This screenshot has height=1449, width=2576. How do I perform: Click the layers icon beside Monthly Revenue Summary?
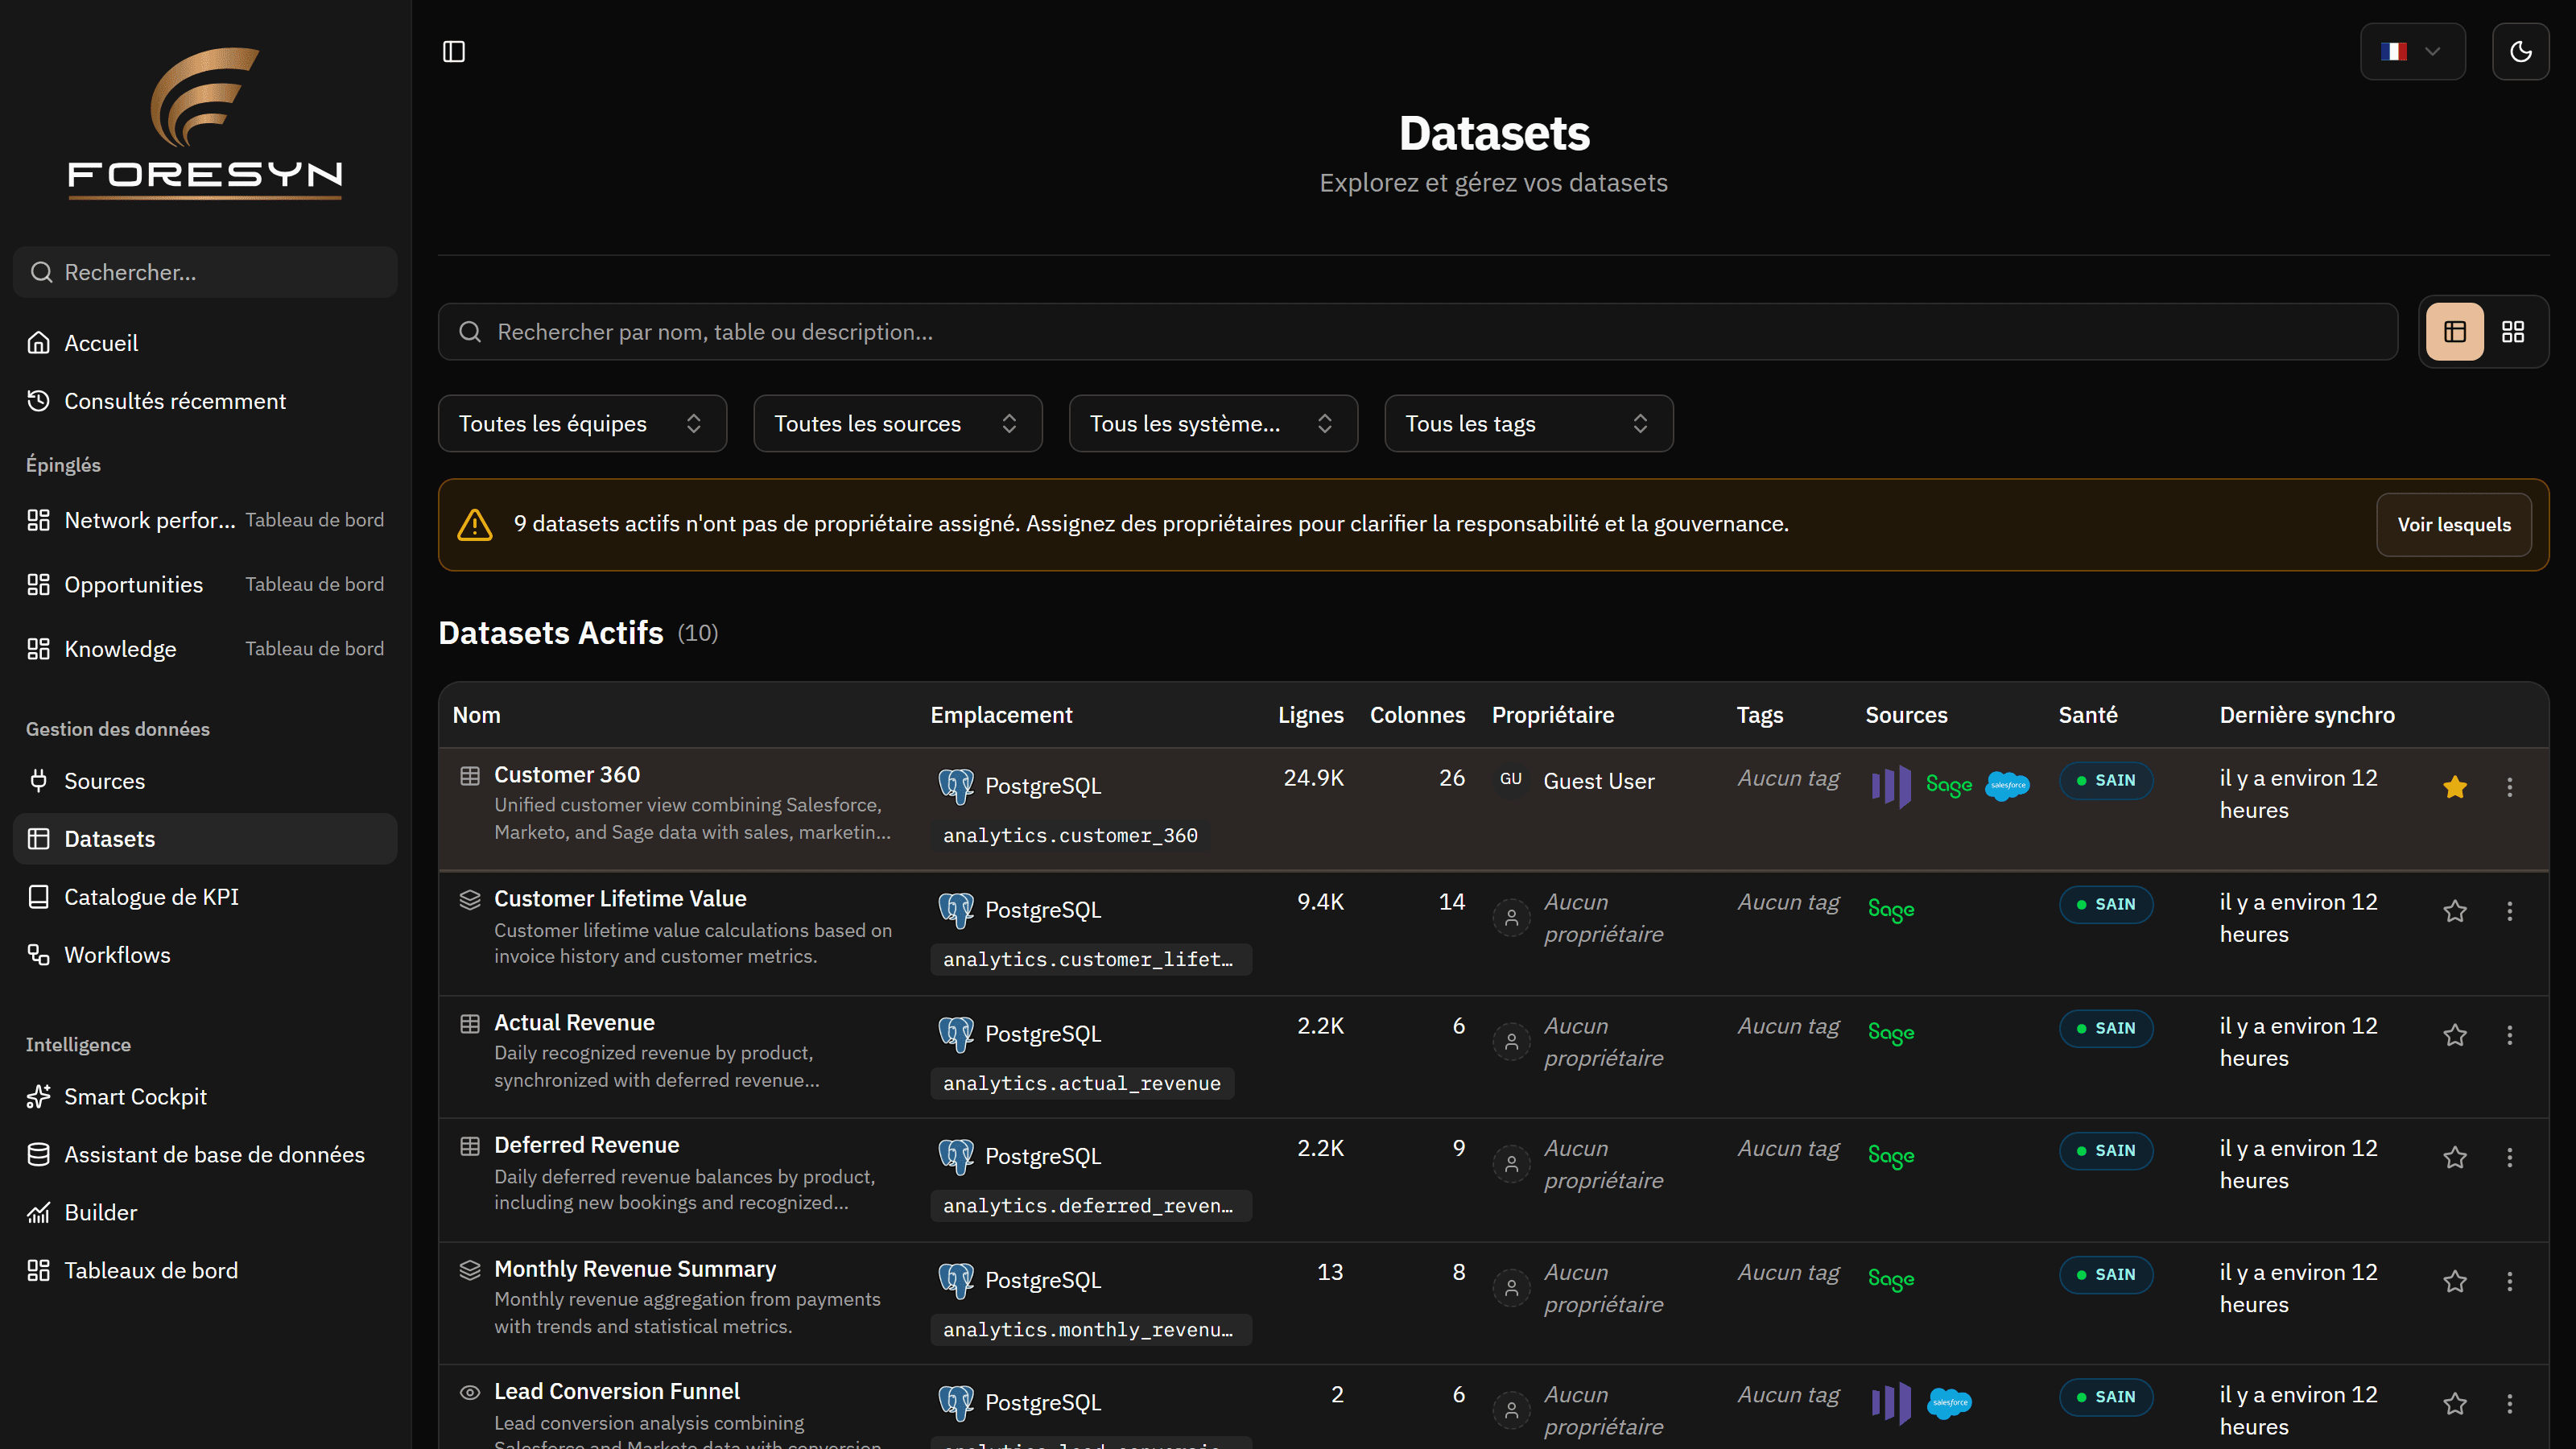pyautogui.click(x=470, y=1270)
